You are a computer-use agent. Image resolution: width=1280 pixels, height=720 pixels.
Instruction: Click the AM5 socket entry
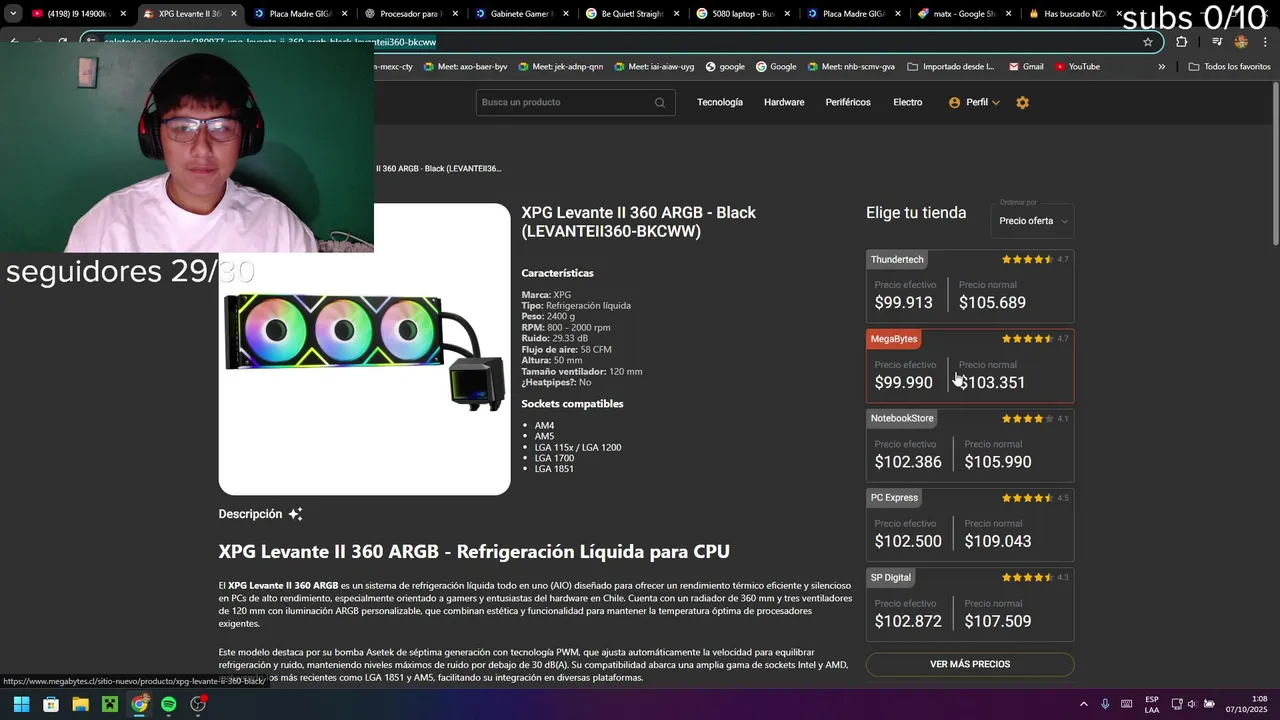[544, 436]
